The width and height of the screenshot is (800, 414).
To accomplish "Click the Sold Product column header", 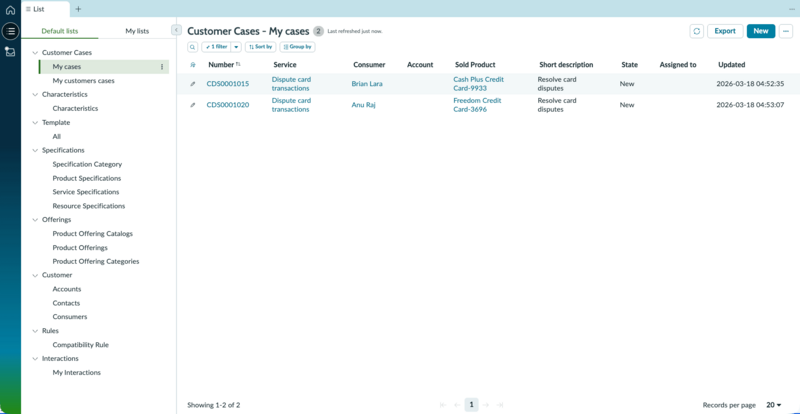I will point(475,65).
